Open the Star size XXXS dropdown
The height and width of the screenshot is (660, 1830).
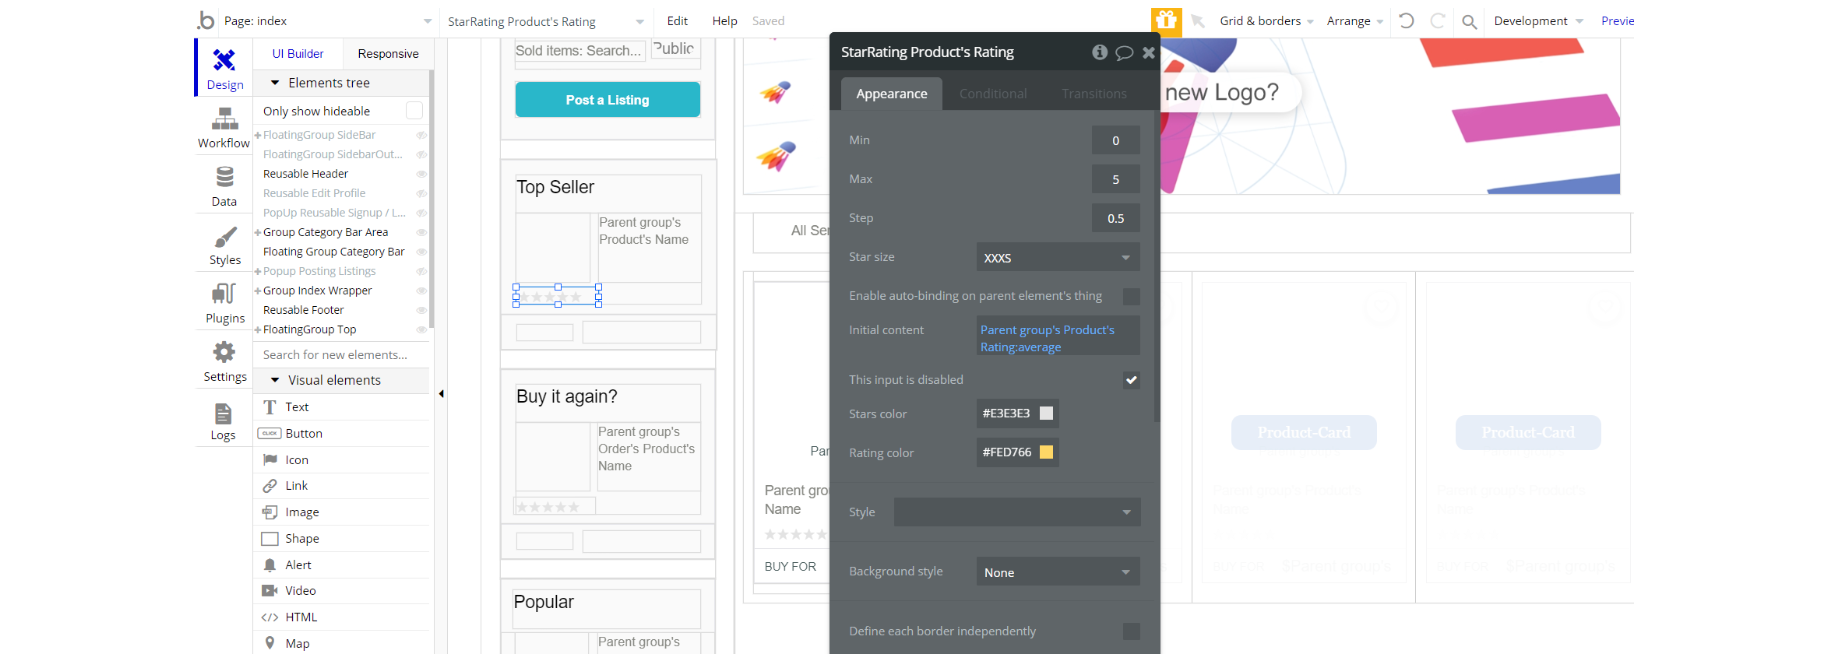1058,257
